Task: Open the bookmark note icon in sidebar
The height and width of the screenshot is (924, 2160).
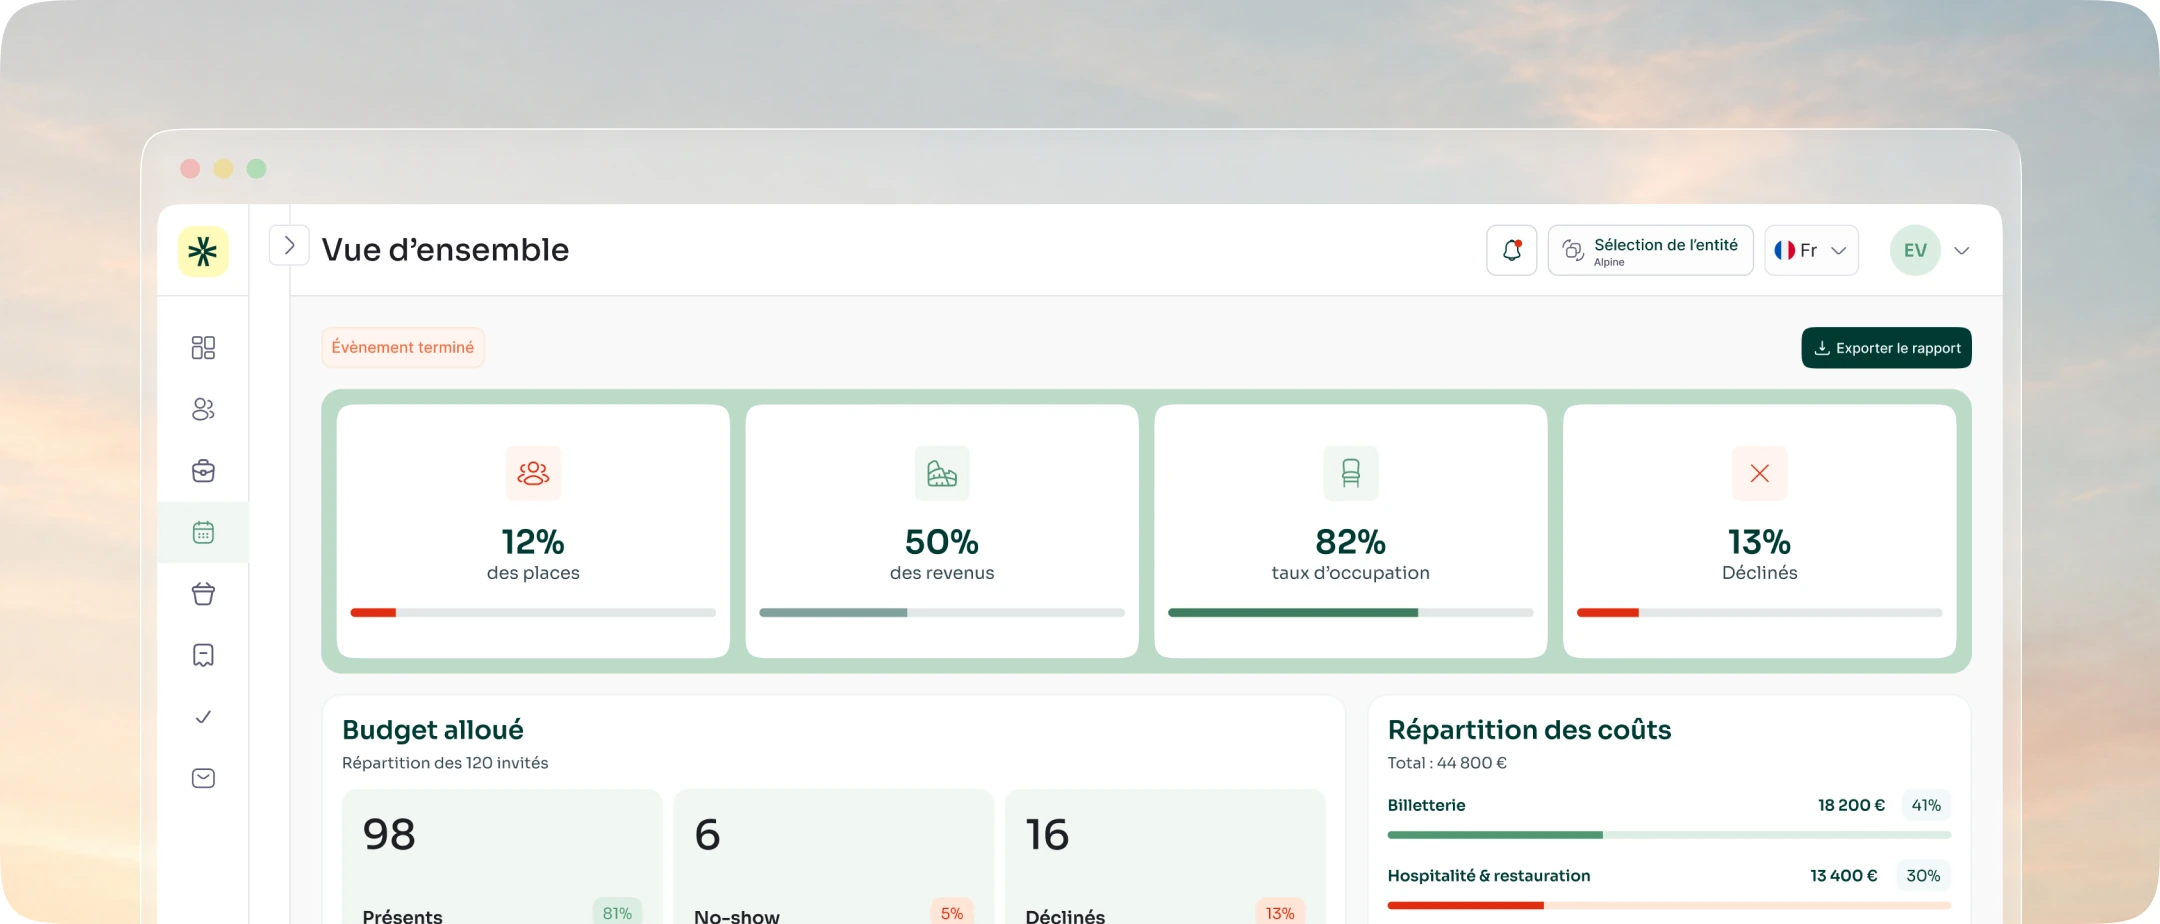Action: 203,655
